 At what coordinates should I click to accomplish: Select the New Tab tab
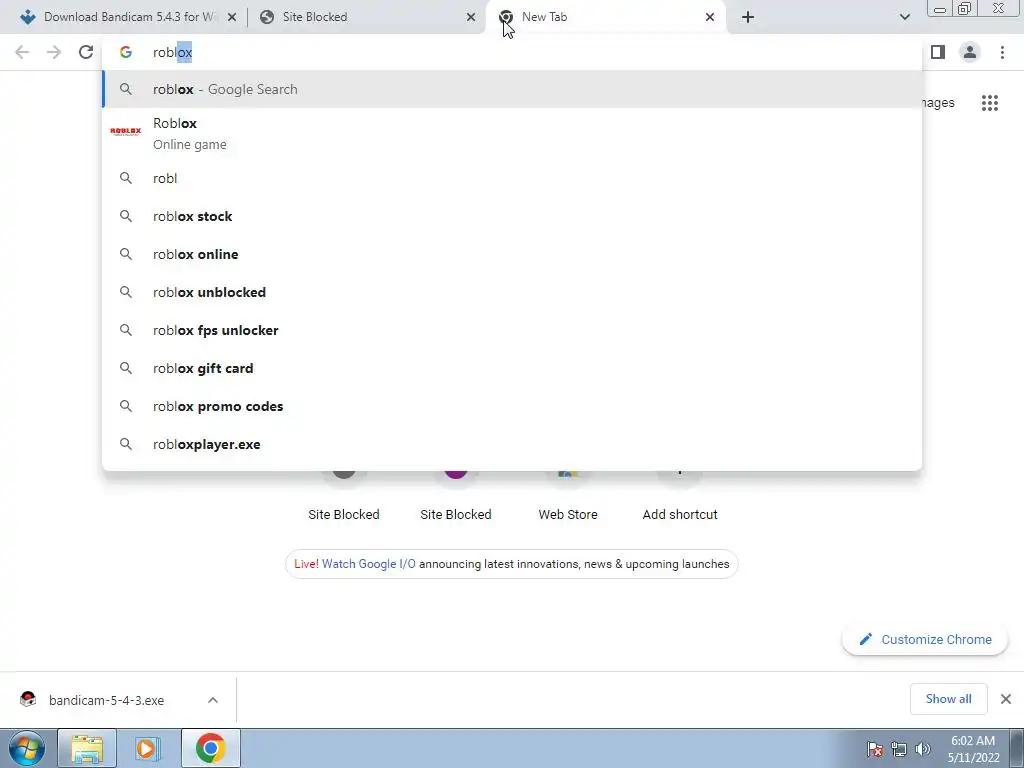(605, 17)
